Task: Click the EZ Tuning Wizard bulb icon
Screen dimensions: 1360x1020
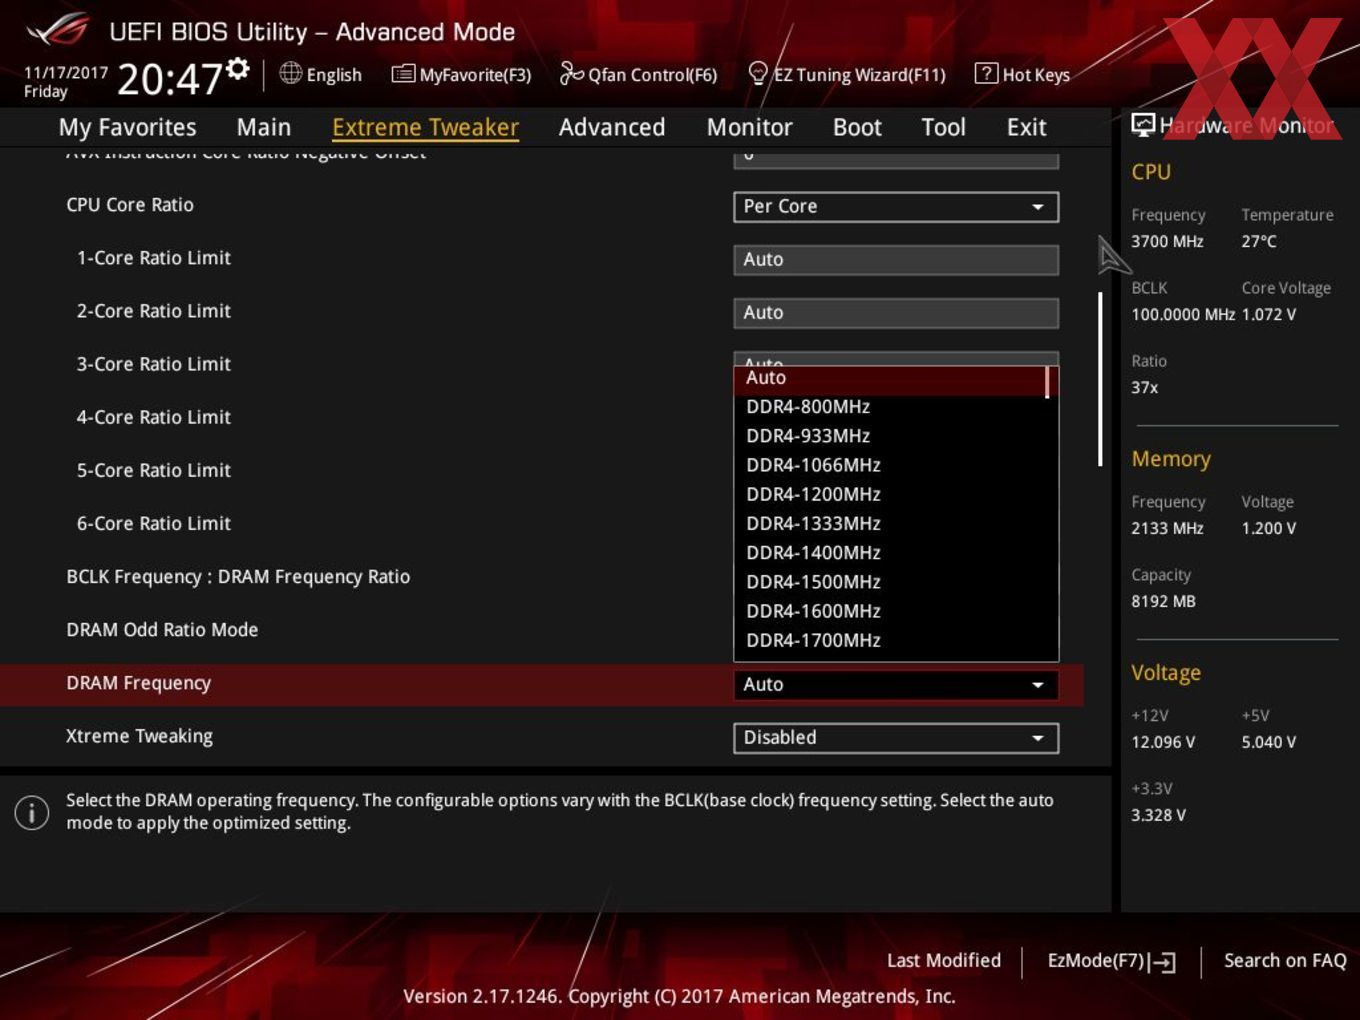Action: pyautogui.click(x=758, y=73)
